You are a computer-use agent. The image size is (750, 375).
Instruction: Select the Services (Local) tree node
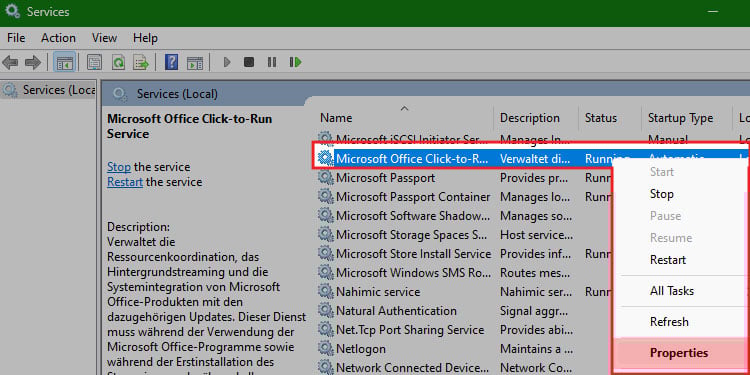[x=48, y=90]
